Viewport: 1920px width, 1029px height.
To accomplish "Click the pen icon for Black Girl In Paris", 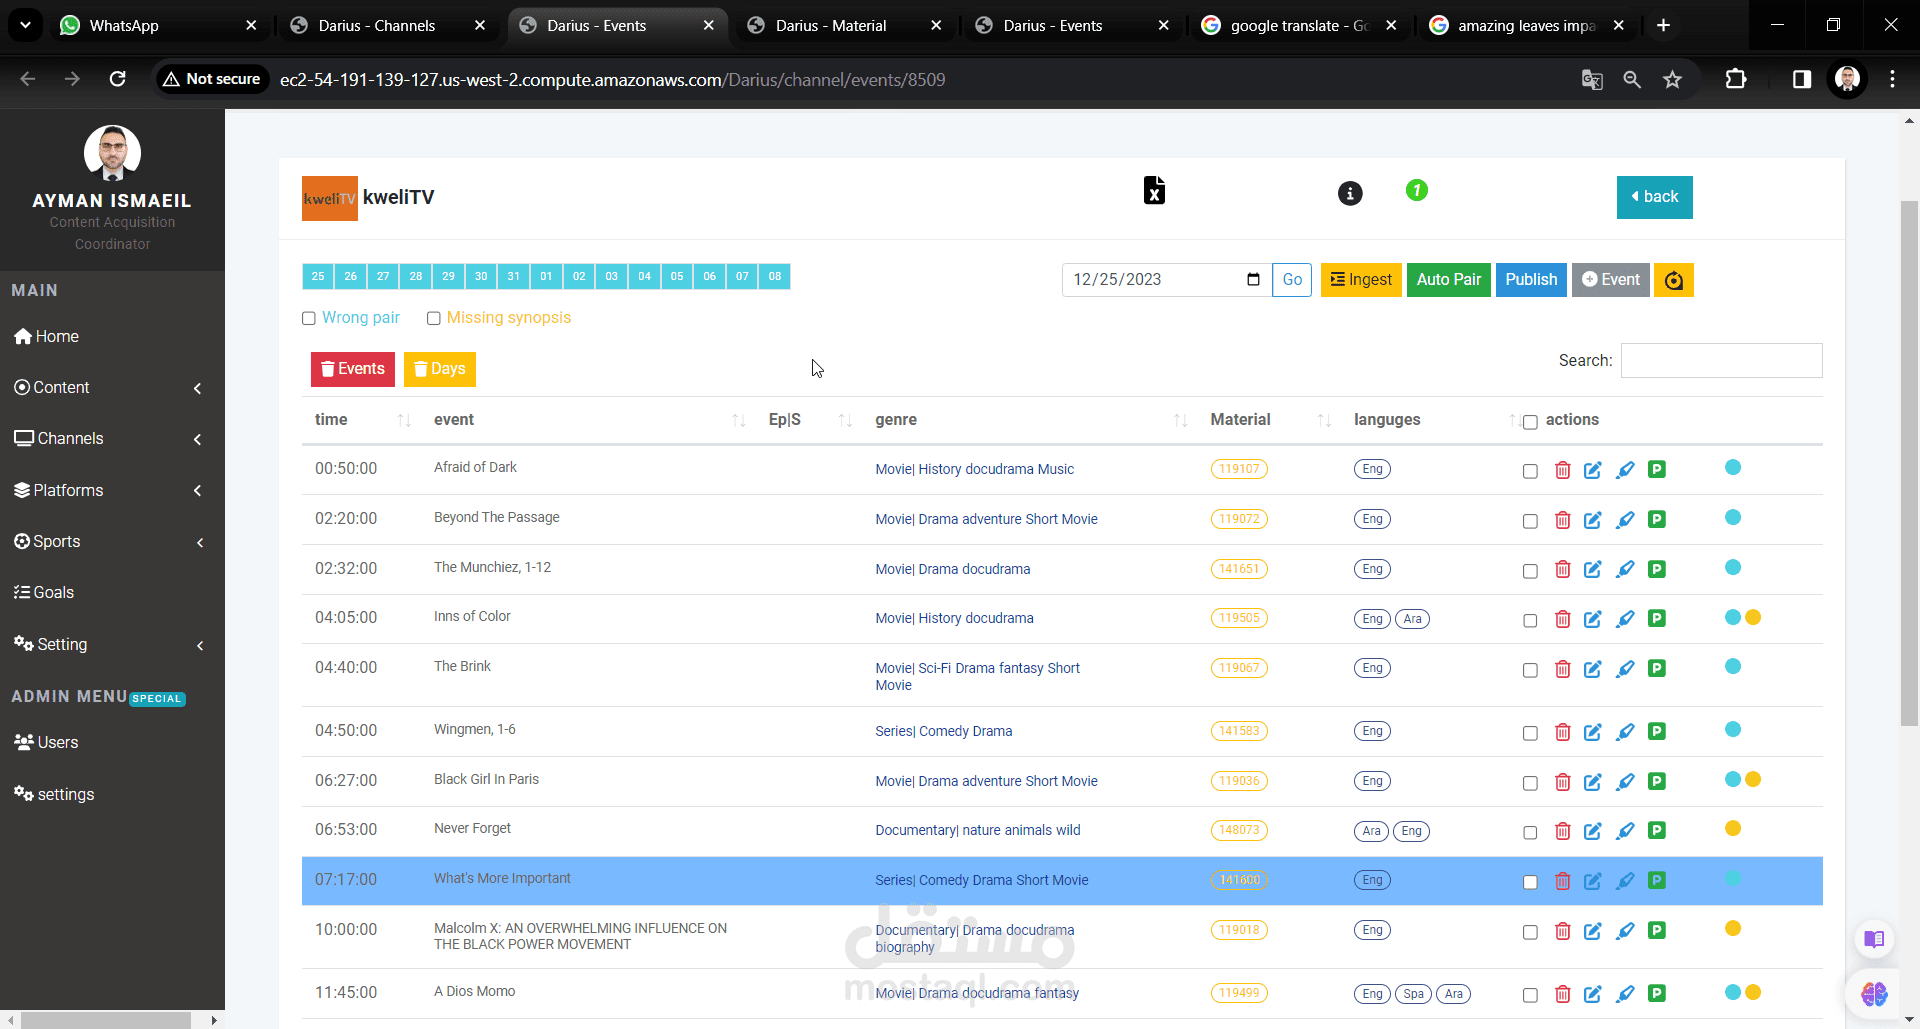I will [x=1625, y=782].
